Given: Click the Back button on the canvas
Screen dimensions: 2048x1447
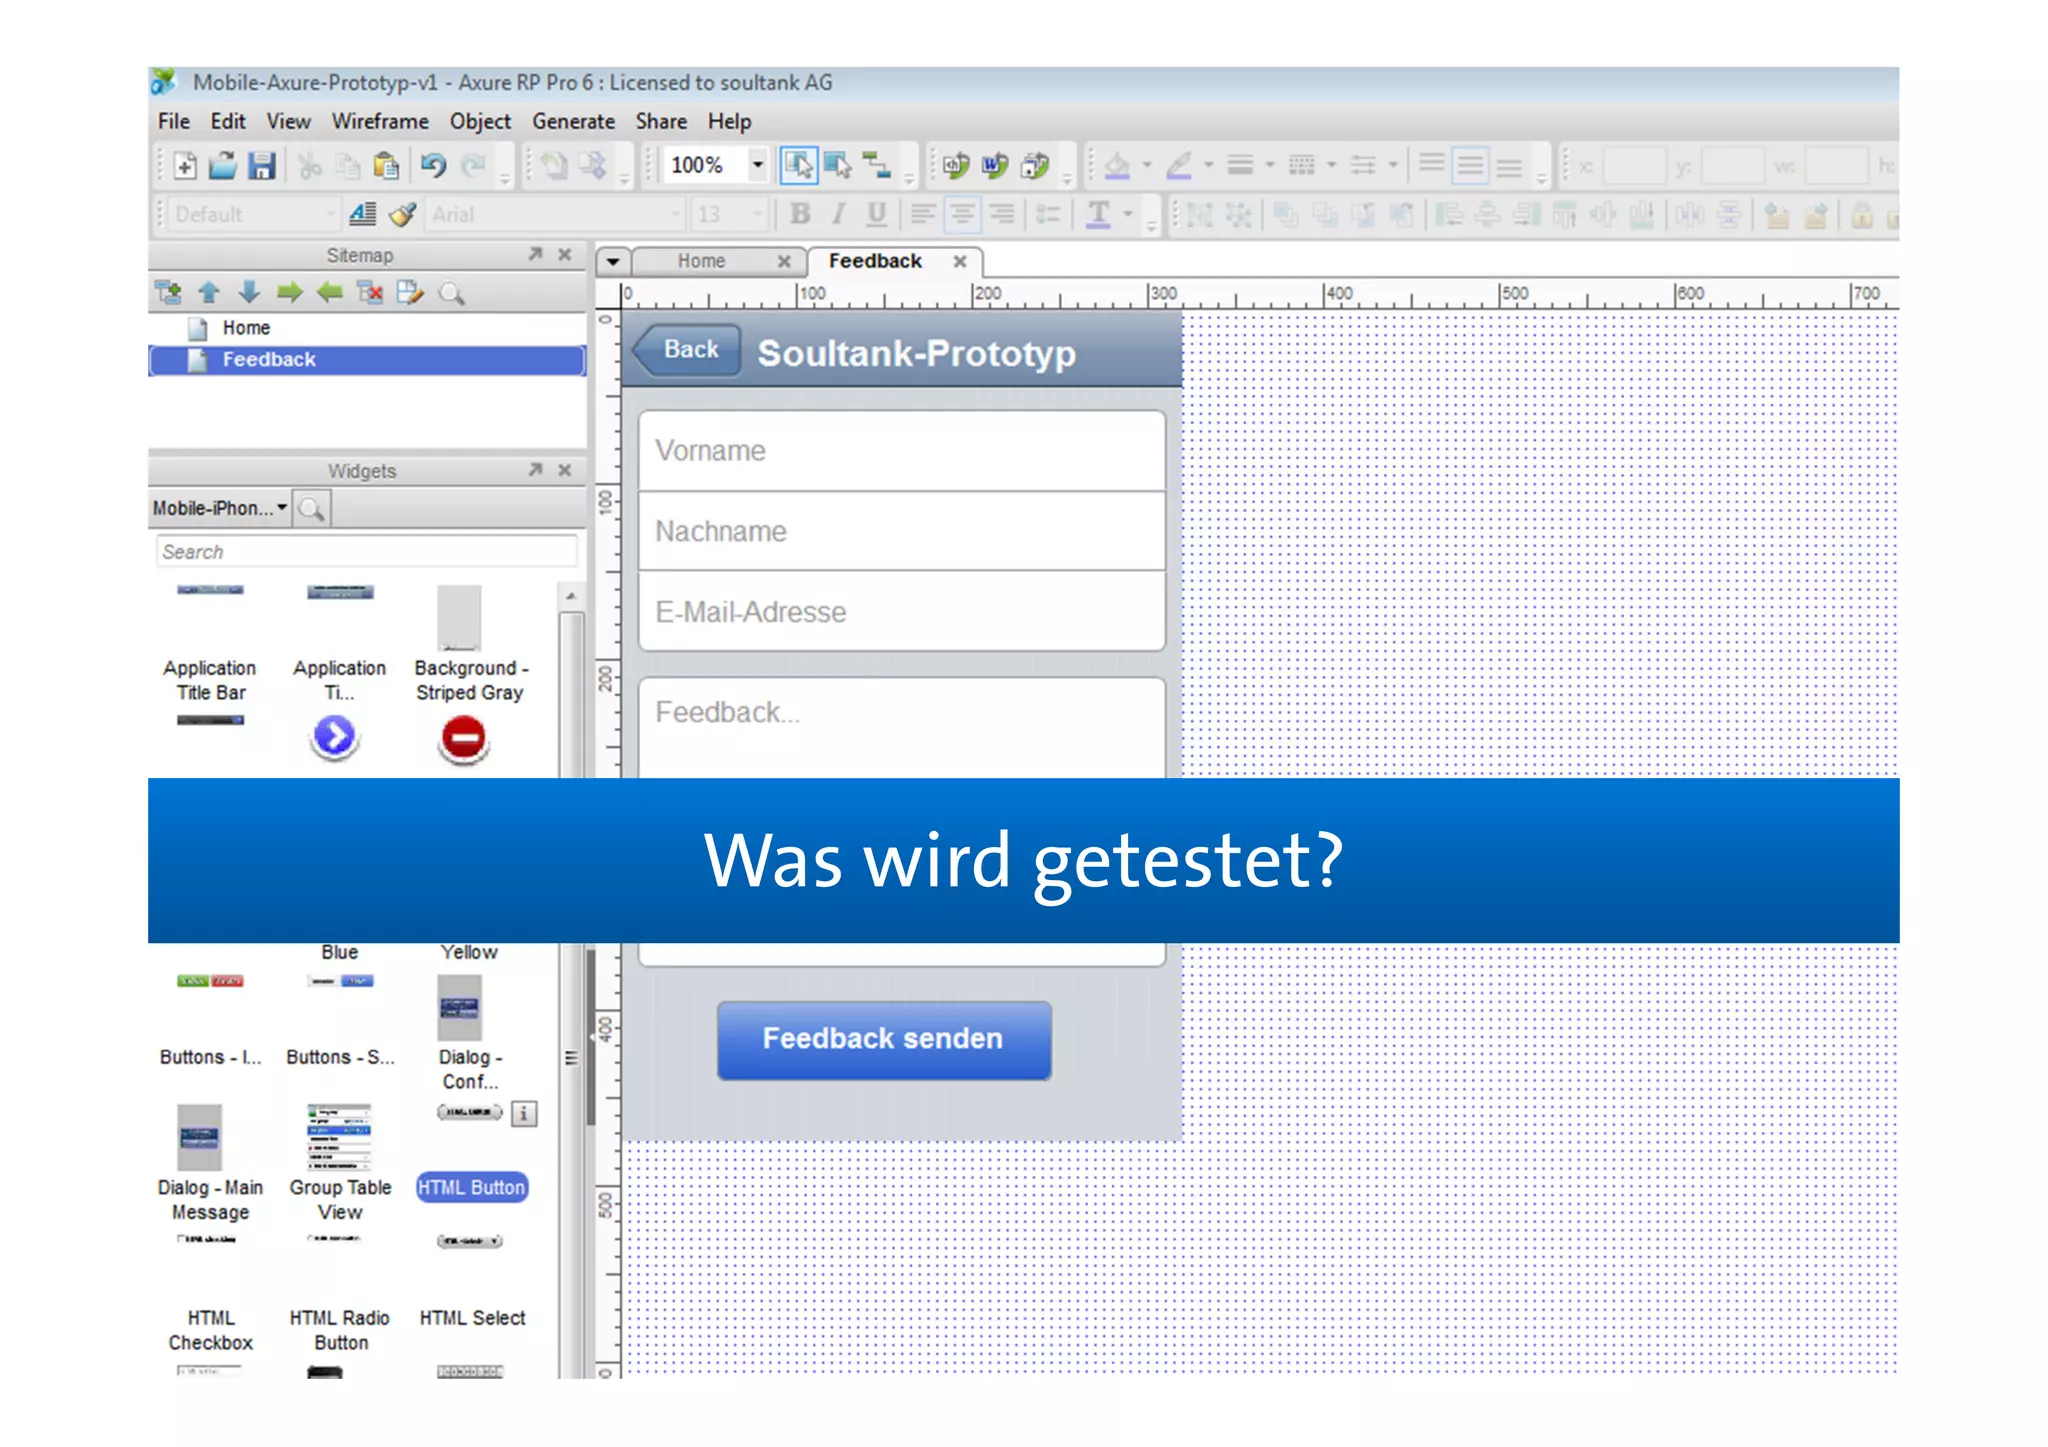Looking at the screenshot, I should click(x=688, y=350).
